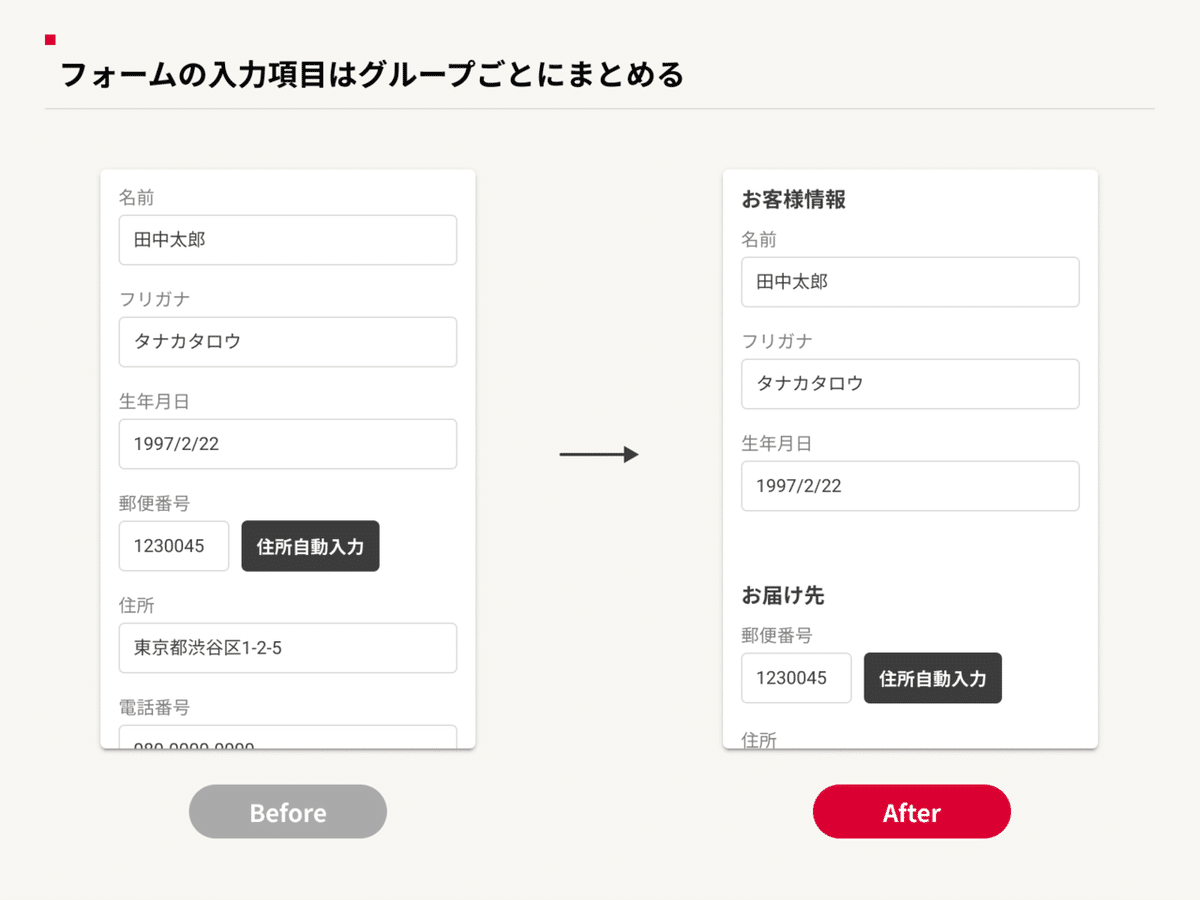This screenshot has width=1200, height=900.
Task: Click the 郵便番号 label in the Before form
Action: tap(154, 504)
